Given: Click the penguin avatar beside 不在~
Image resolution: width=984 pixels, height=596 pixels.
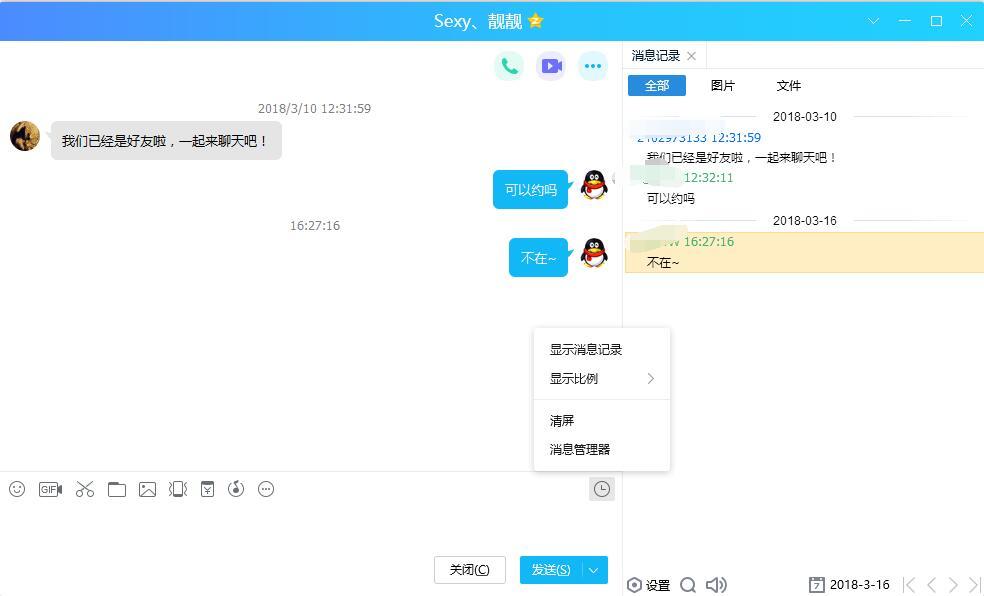Looking at the screenshot, I should tap(594, 253).
